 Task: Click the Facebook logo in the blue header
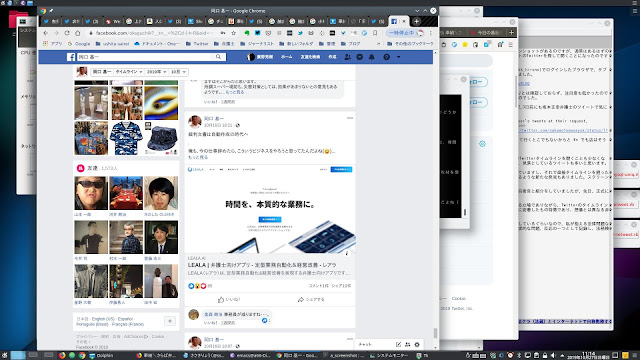coord(71,57)
